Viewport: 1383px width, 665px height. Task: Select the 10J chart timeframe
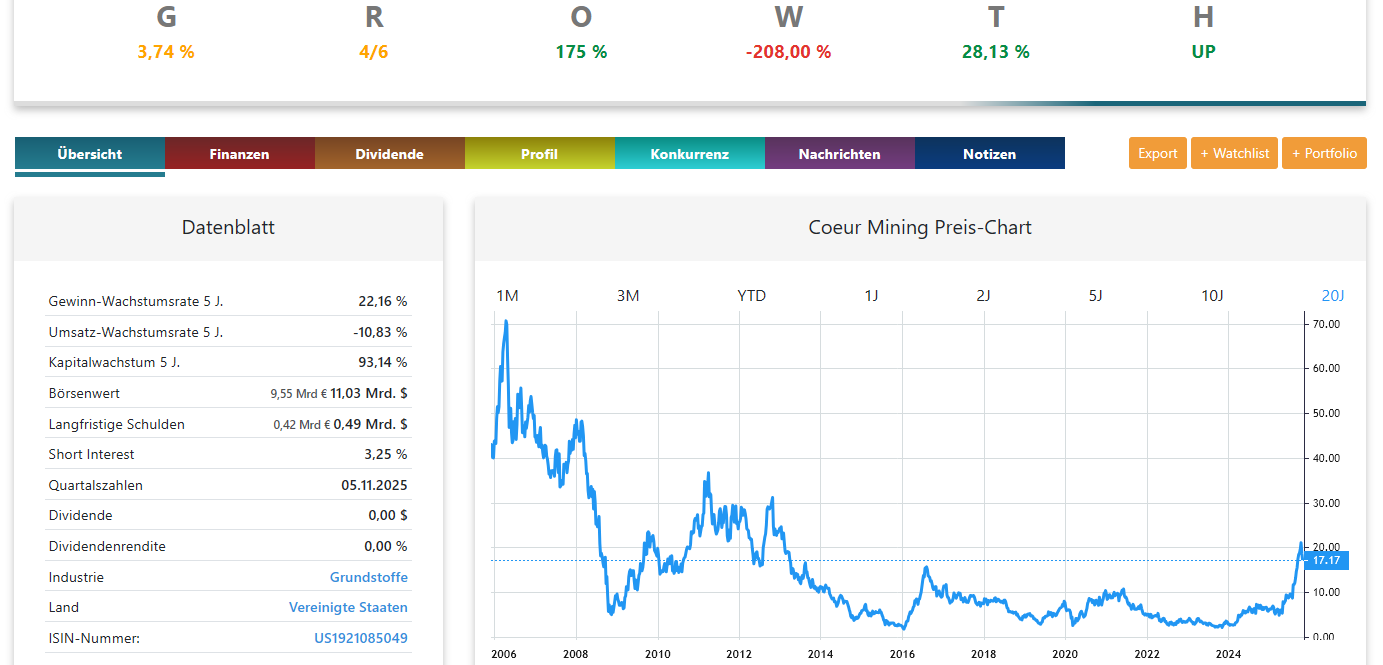pyautogui.click(x=1212, y=295)
